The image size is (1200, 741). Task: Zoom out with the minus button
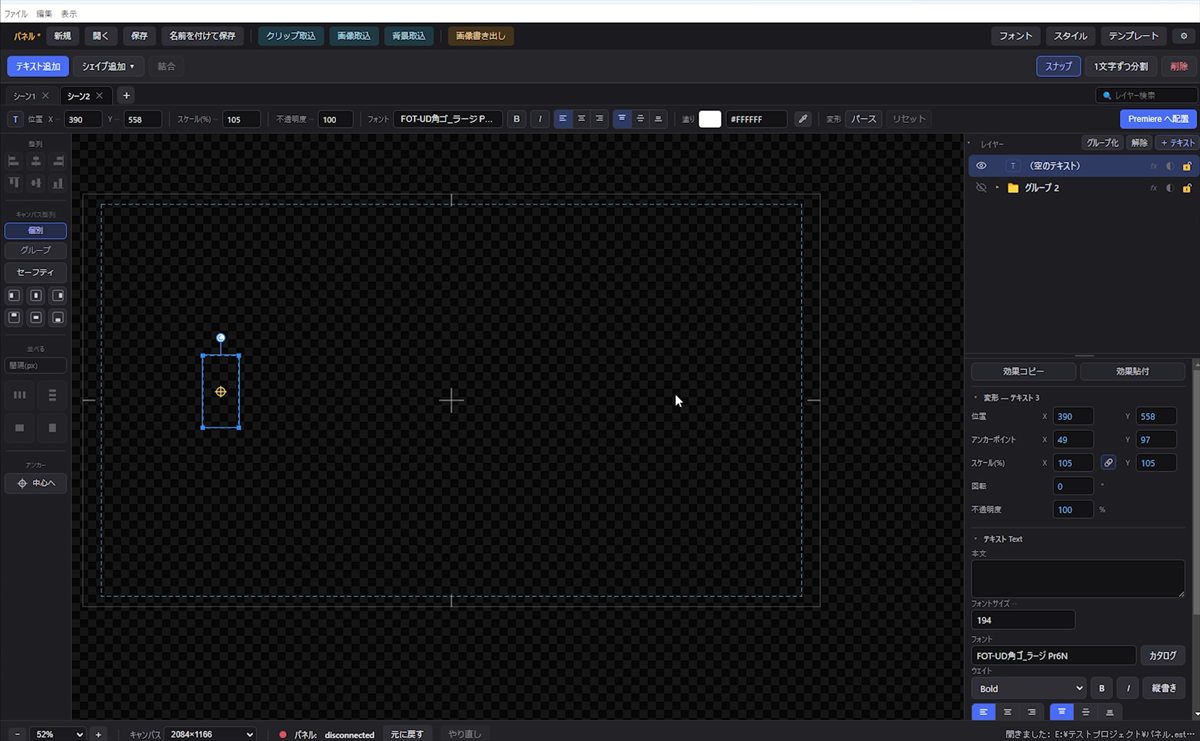pyautogui.click(x=17, y=734)
